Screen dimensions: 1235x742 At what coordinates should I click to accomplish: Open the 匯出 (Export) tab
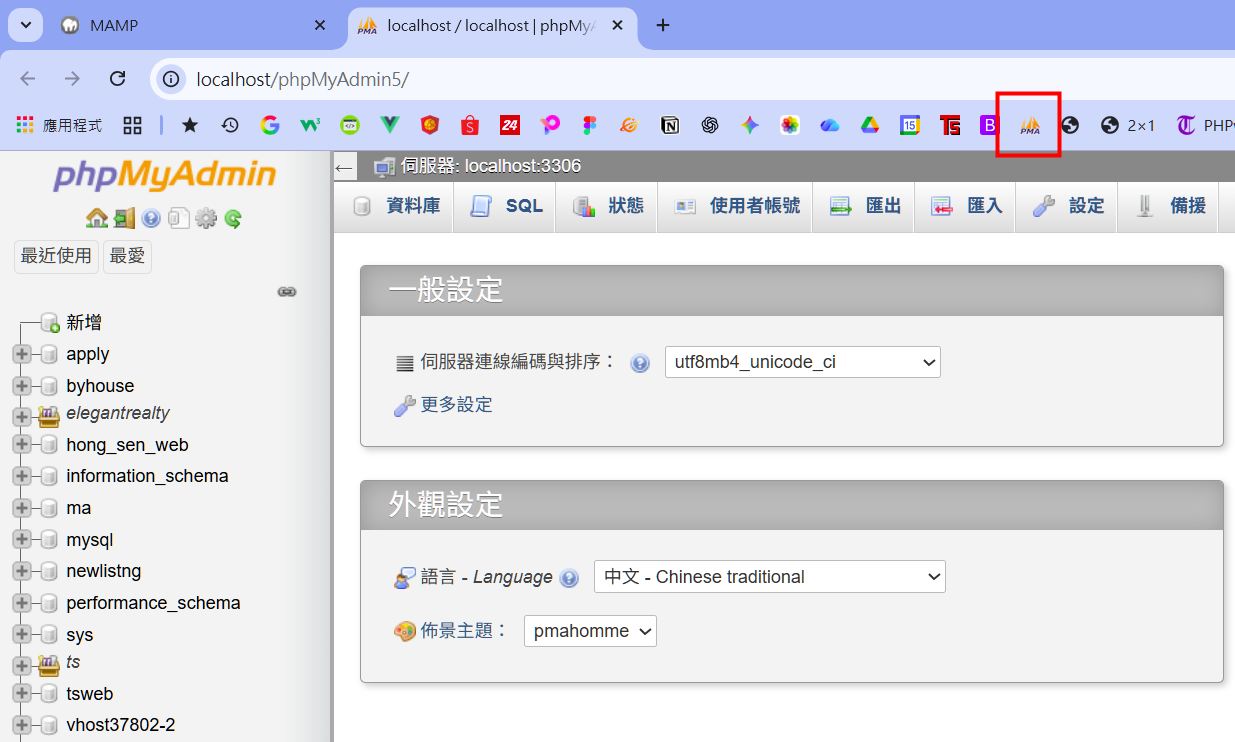pos(866,206)
